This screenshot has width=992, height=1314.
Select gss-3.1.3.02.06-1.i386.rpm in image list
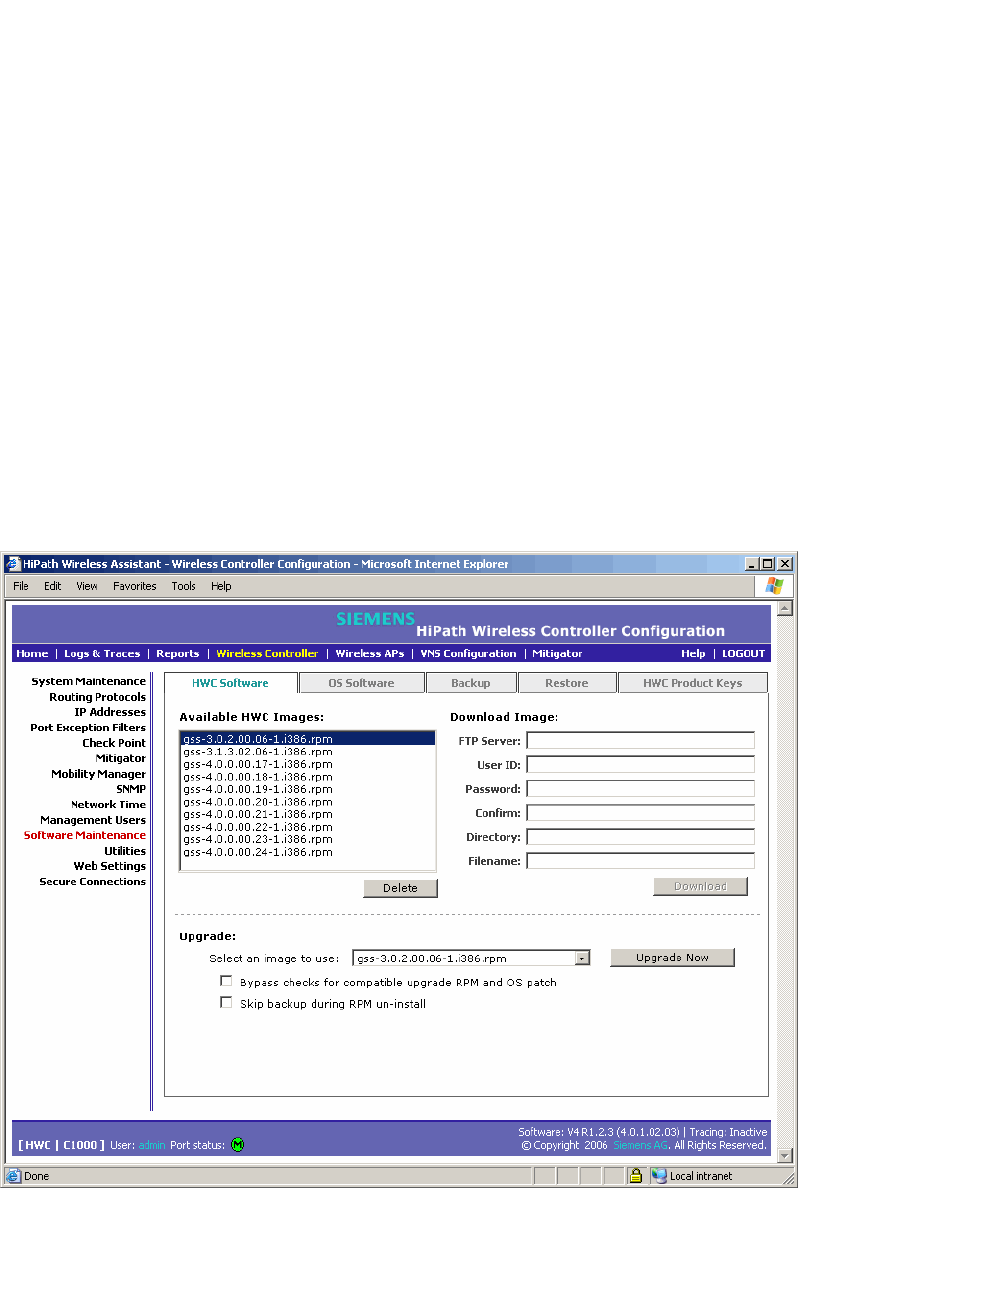258,751
